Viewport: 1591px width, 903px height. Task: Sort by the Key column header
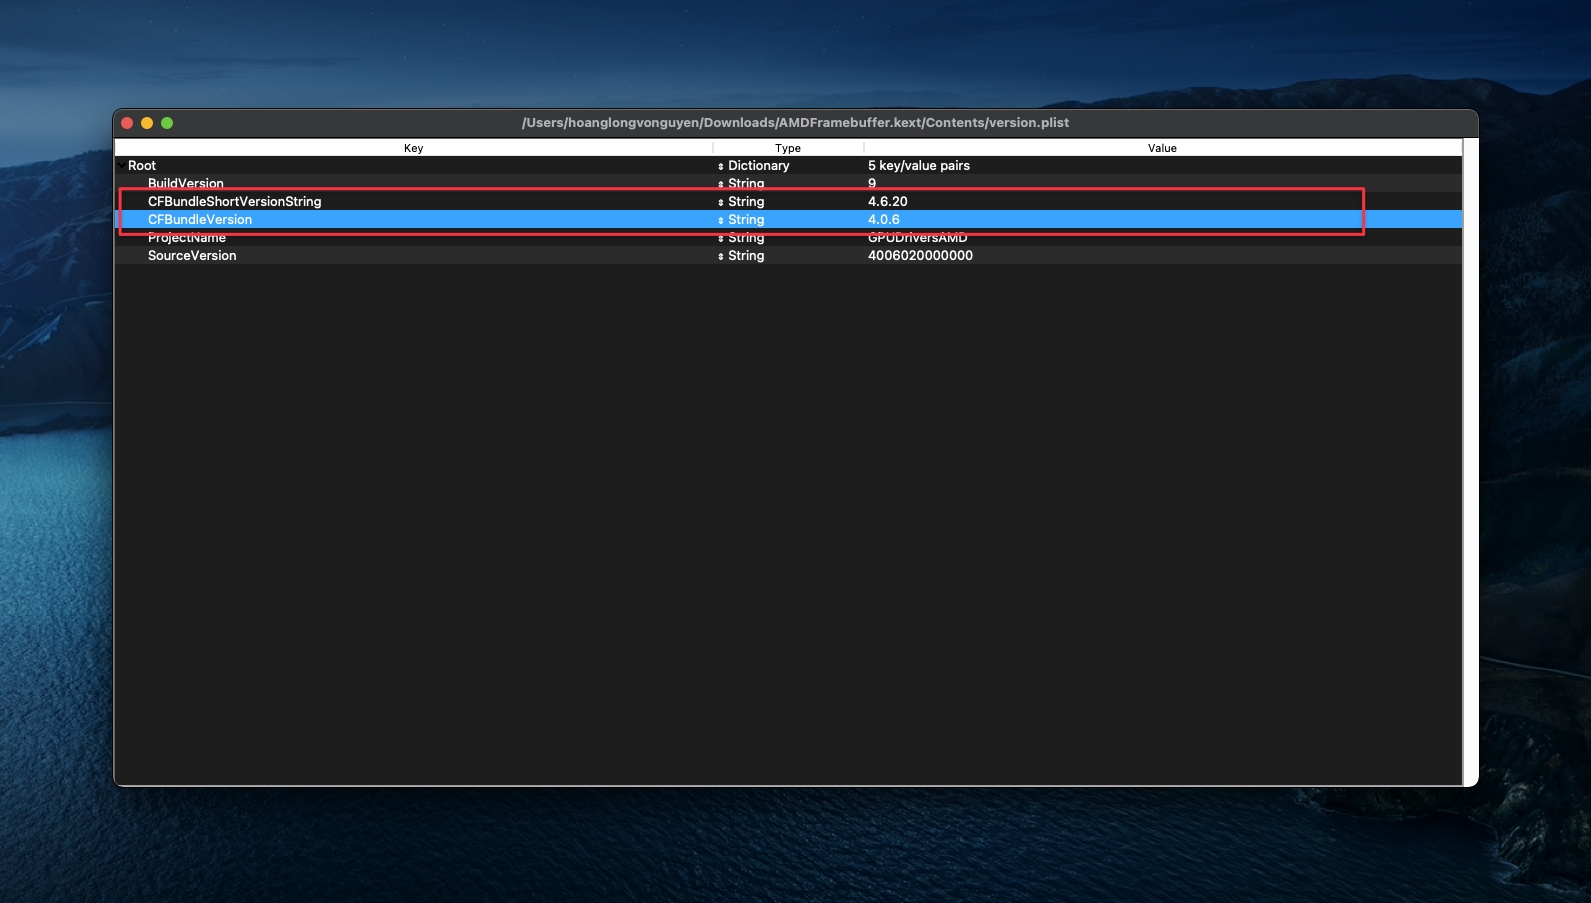(413, 148)
